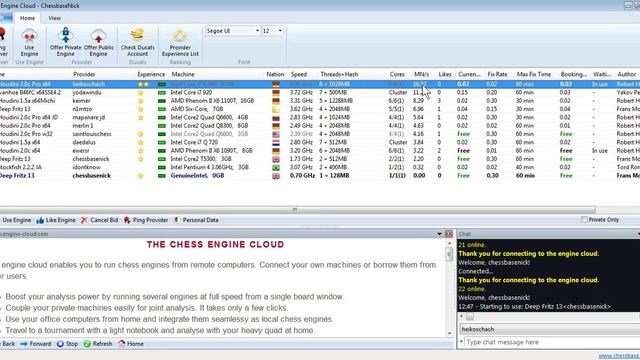Click 'Intel Core i7 920' machine cell
Viewport: 640px width, 360px height.
coord(191,92)
